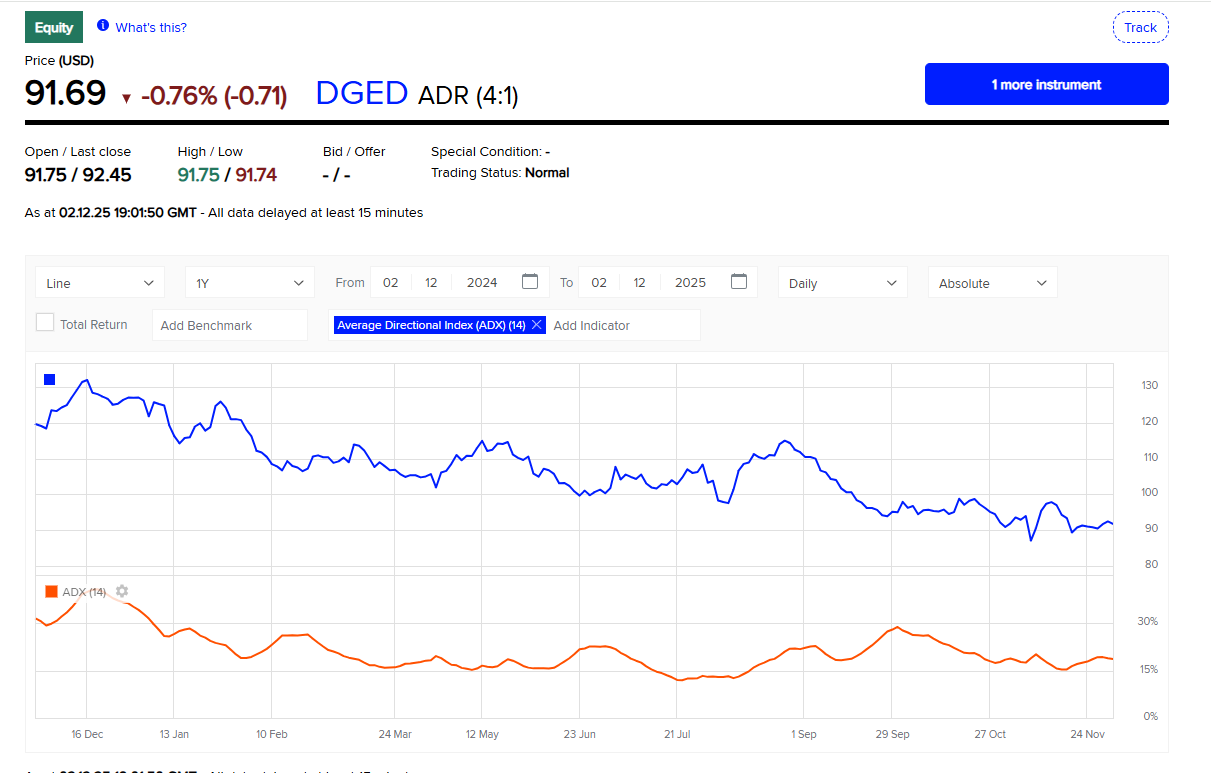Open ADX (14) settings gear icon
The image size is (1211, 773).
(x=122, y=591)
